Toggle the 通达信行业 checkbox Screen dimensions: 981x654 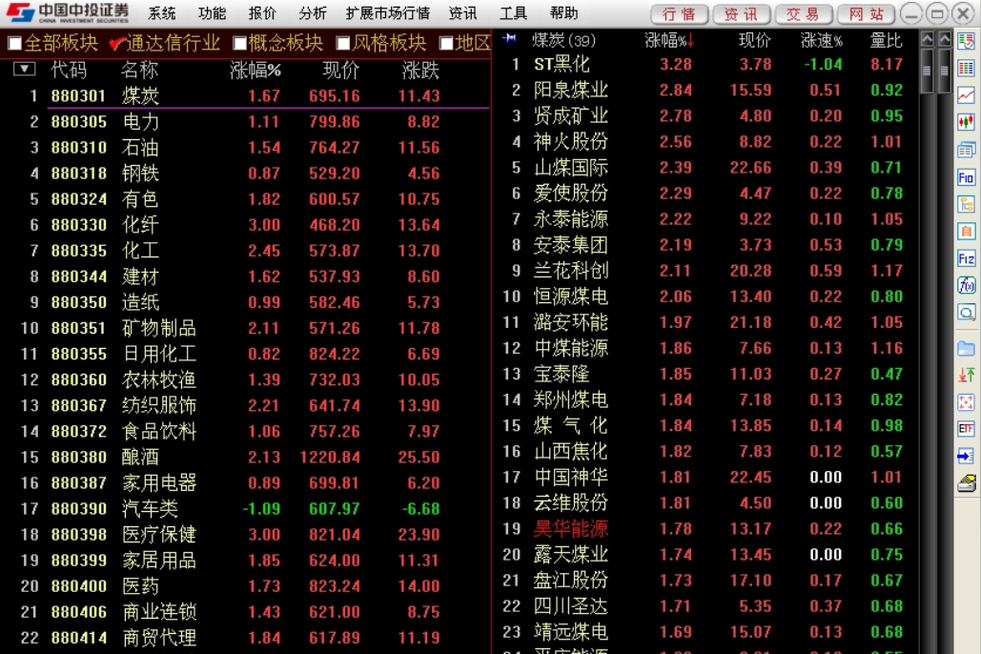click(x=116, y=44)
